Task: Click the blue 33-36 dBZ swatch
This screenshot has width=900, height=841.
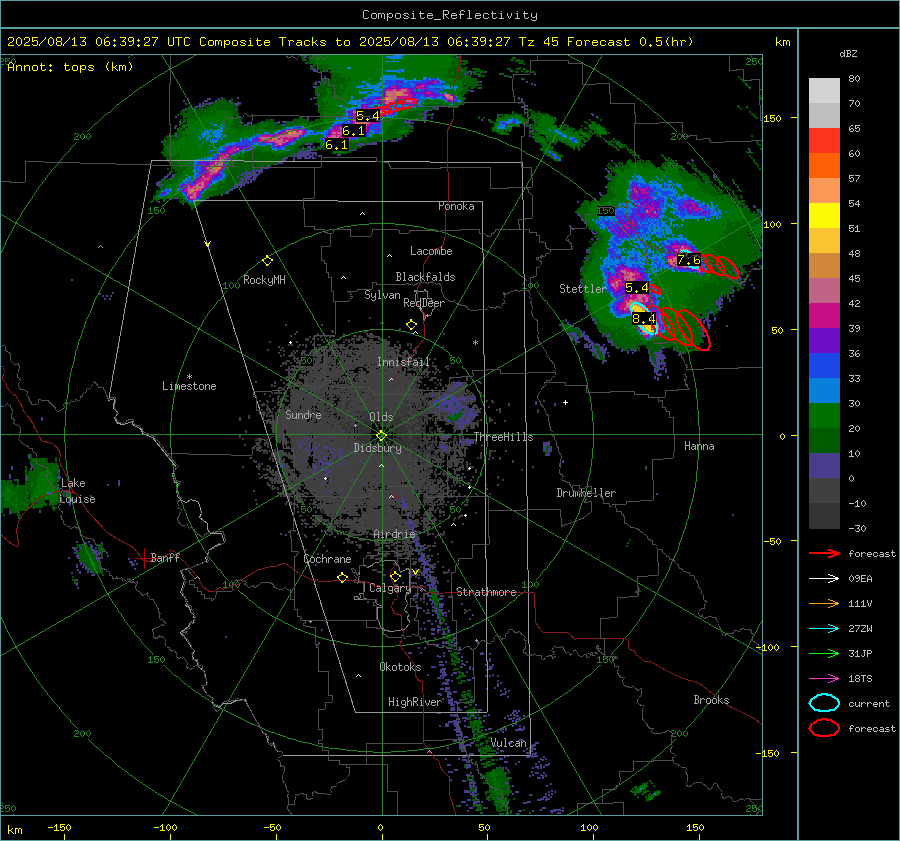Action: tap(824, 366)
